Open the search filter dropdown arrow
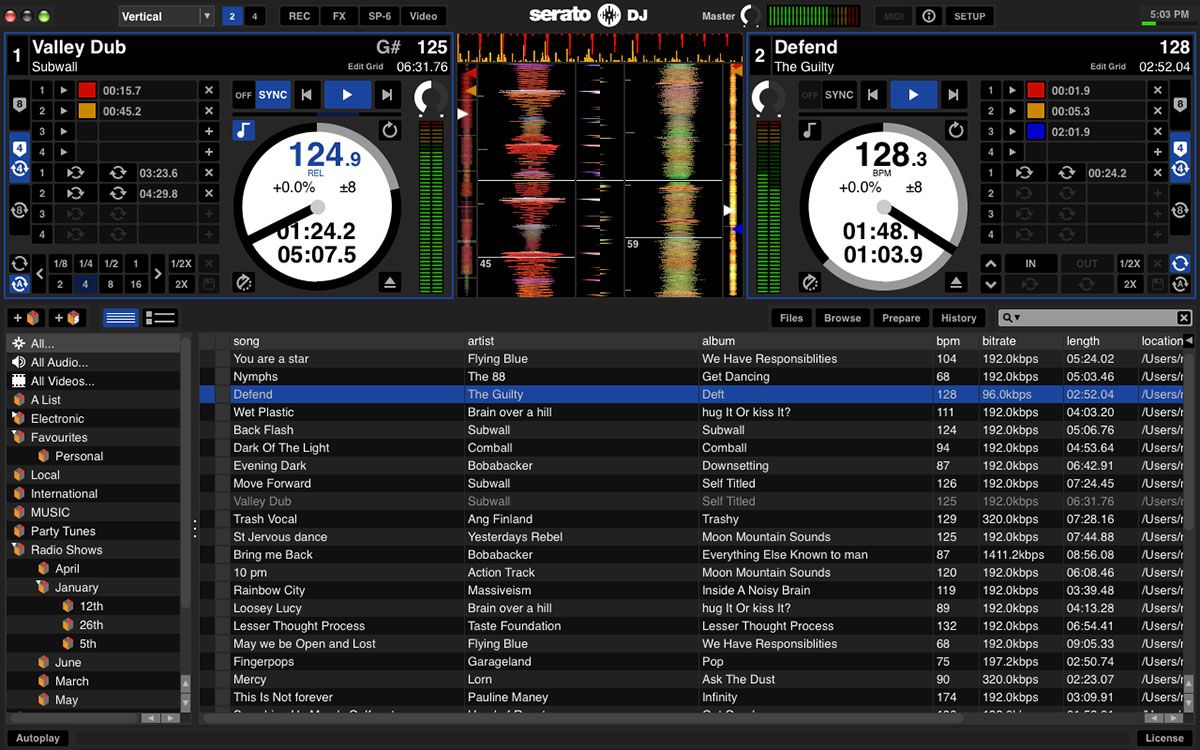 [x=1016, y=317]
